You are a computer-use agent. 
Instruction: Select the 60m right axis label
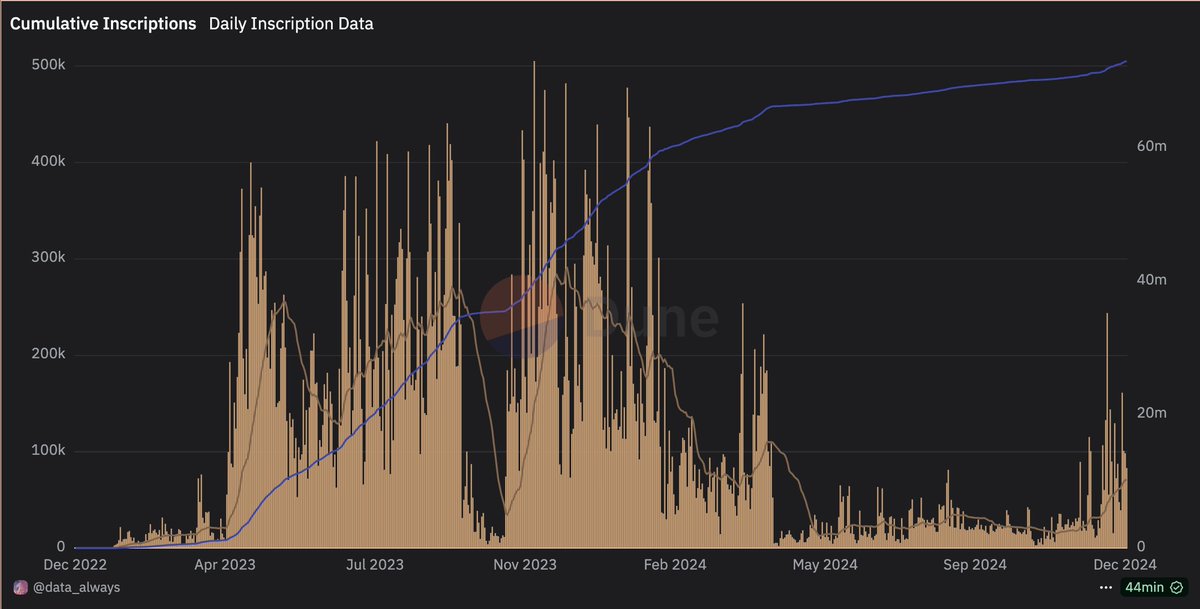tap(1152, 146)
